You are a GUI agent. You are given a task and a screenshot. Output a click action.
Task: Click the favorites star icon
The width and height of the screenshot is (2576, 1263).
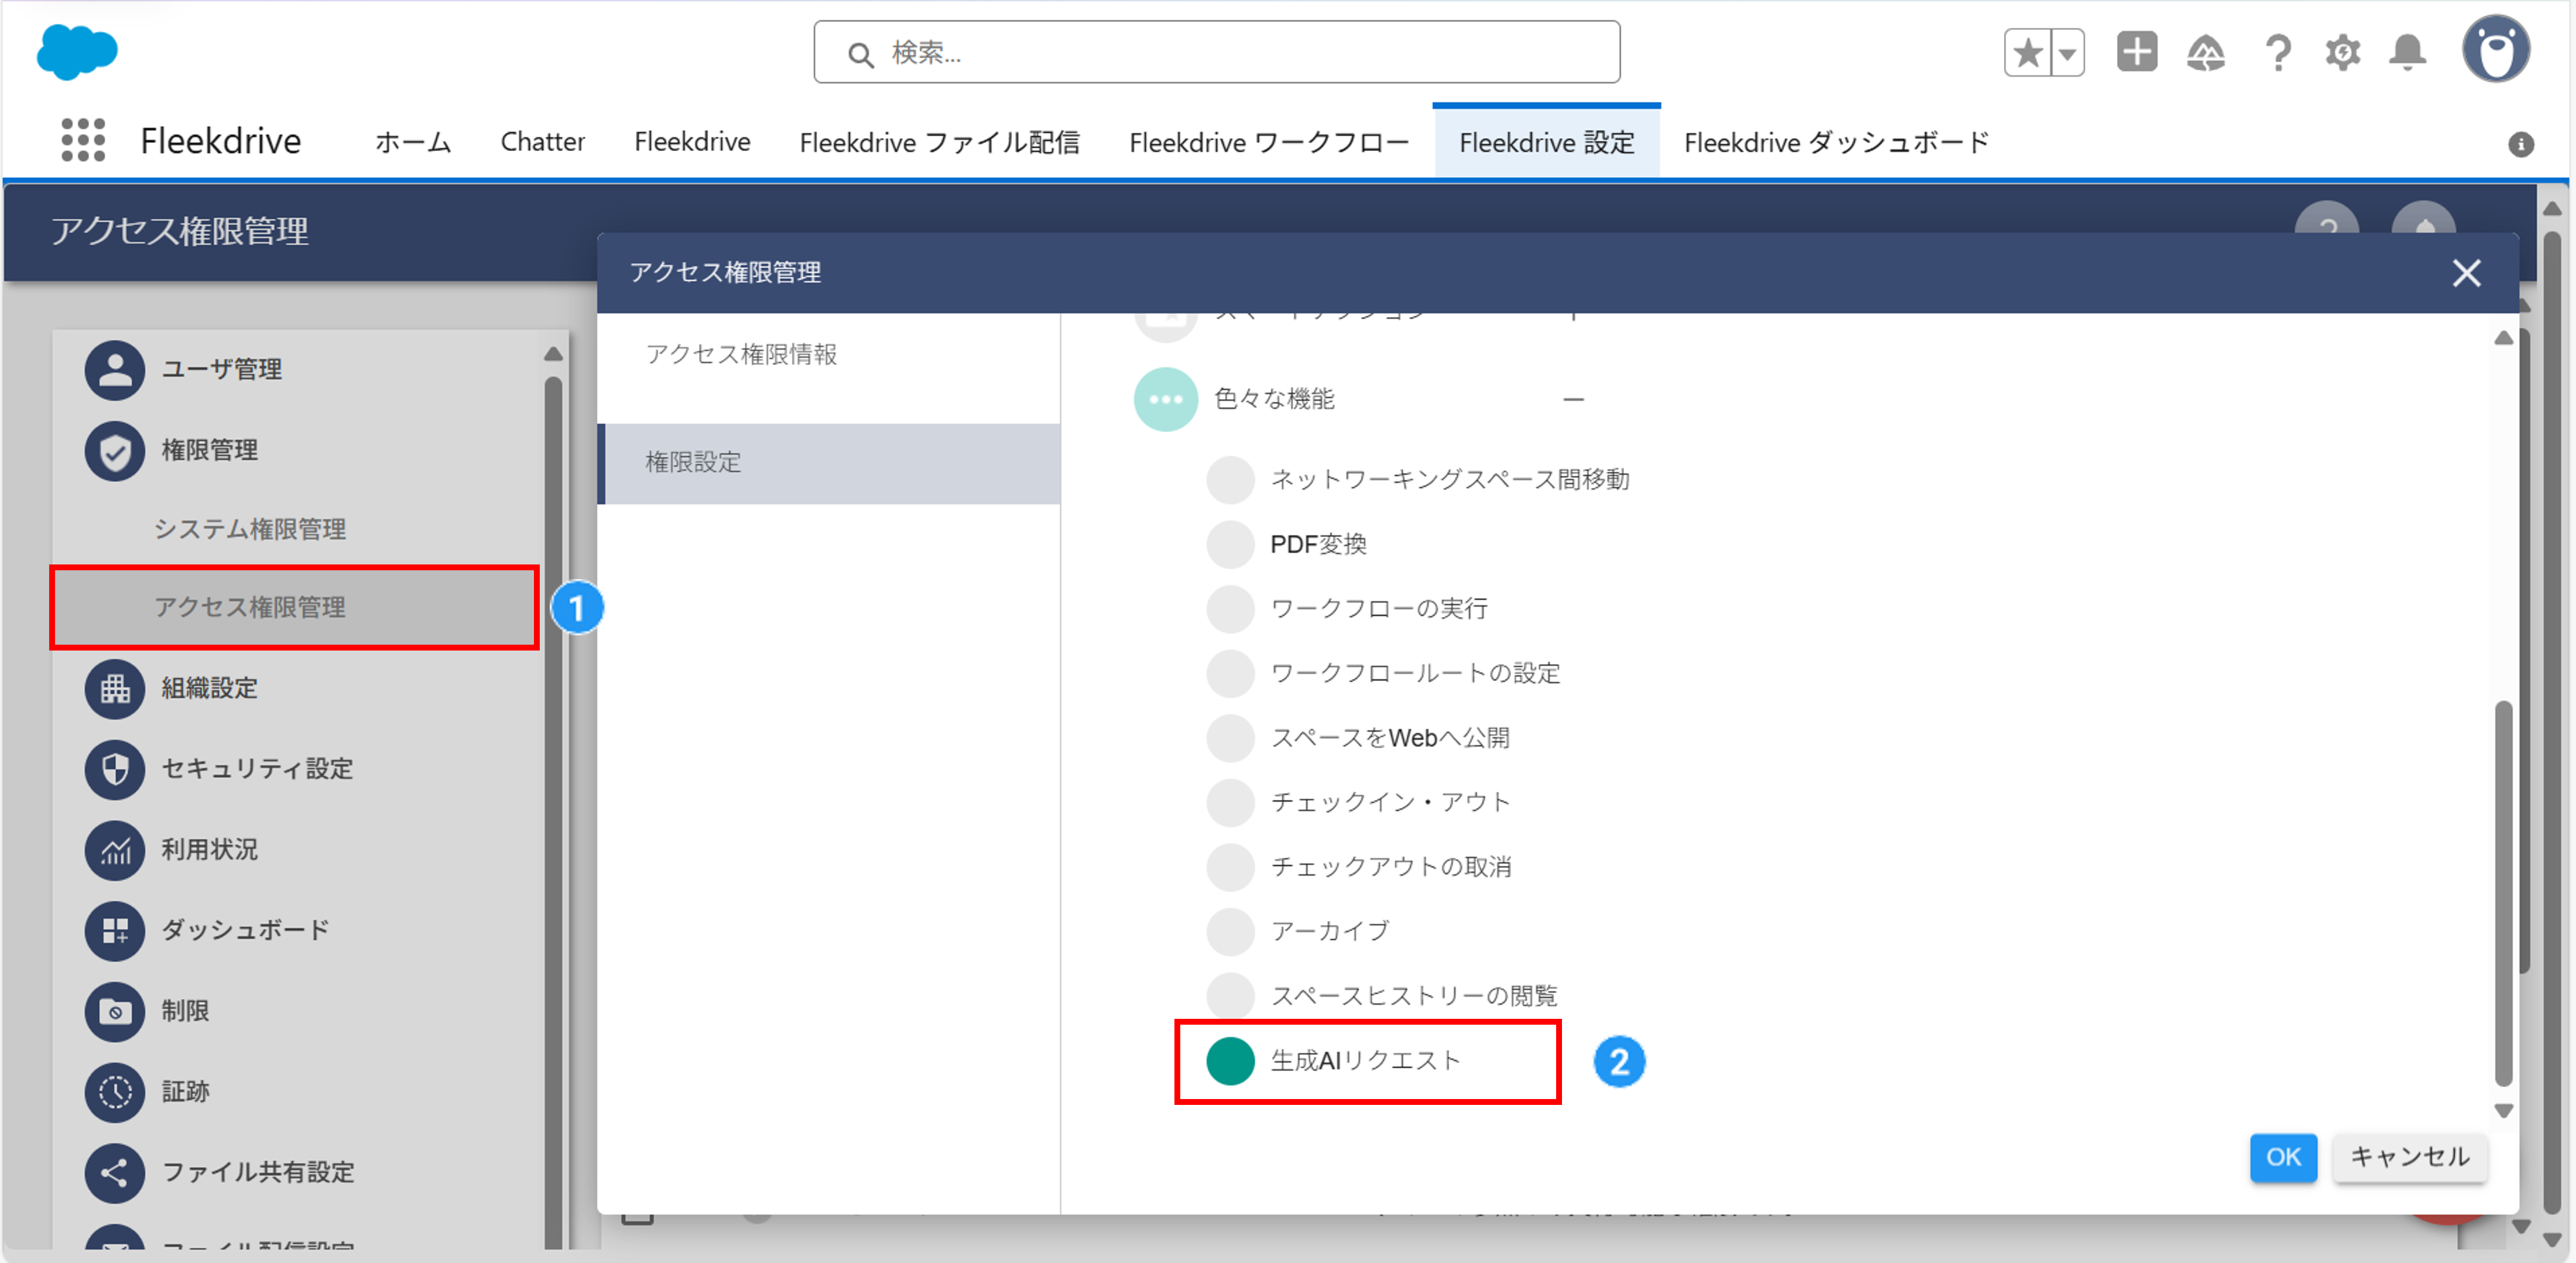coord(2027,53)
